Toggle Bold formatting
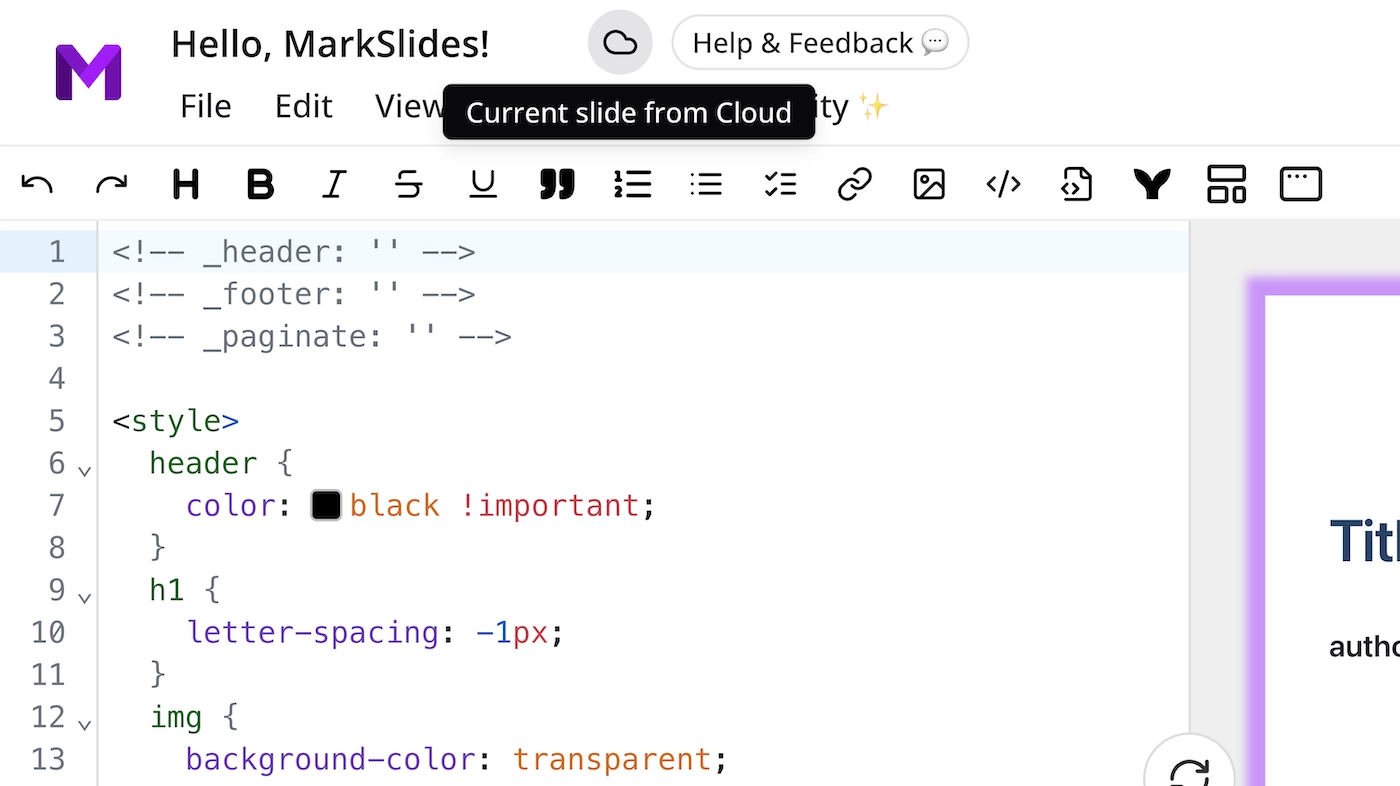The width and height of the screenshot is (1400, 786). 259,184
